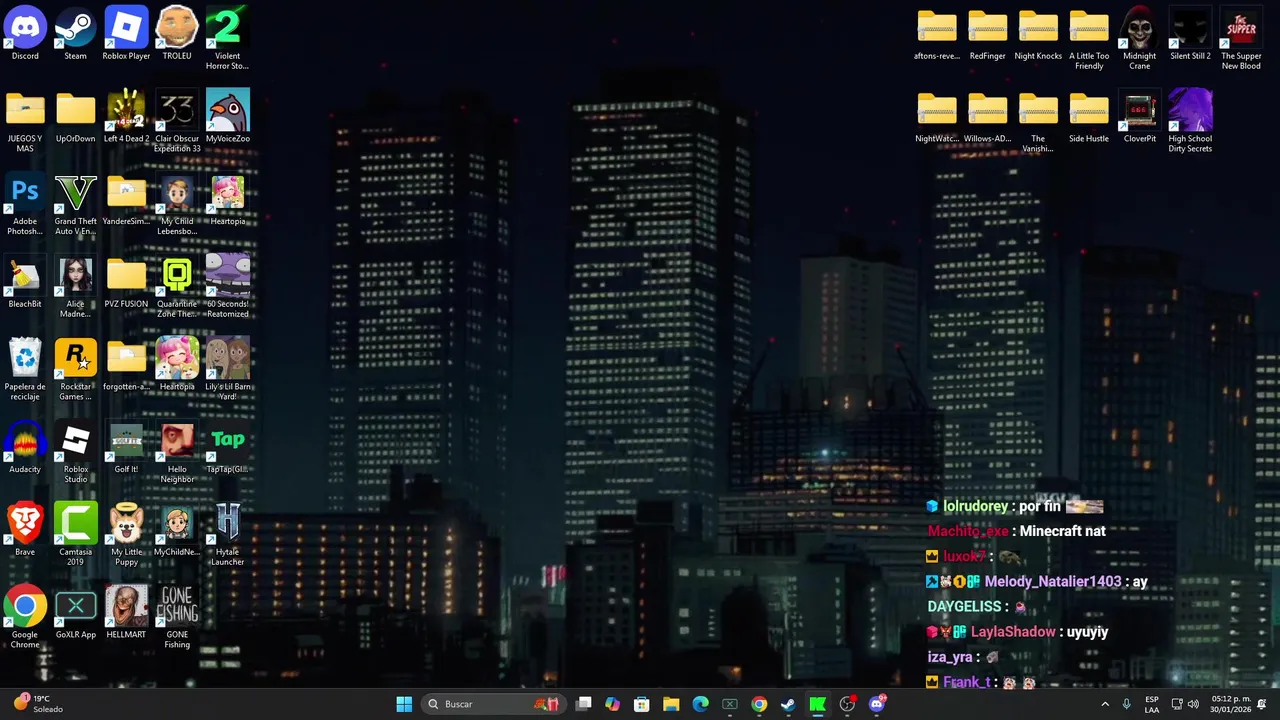Open MyChildNe... desktop icon
This screenshot has height=720, width=1280.
click(177, 531)
